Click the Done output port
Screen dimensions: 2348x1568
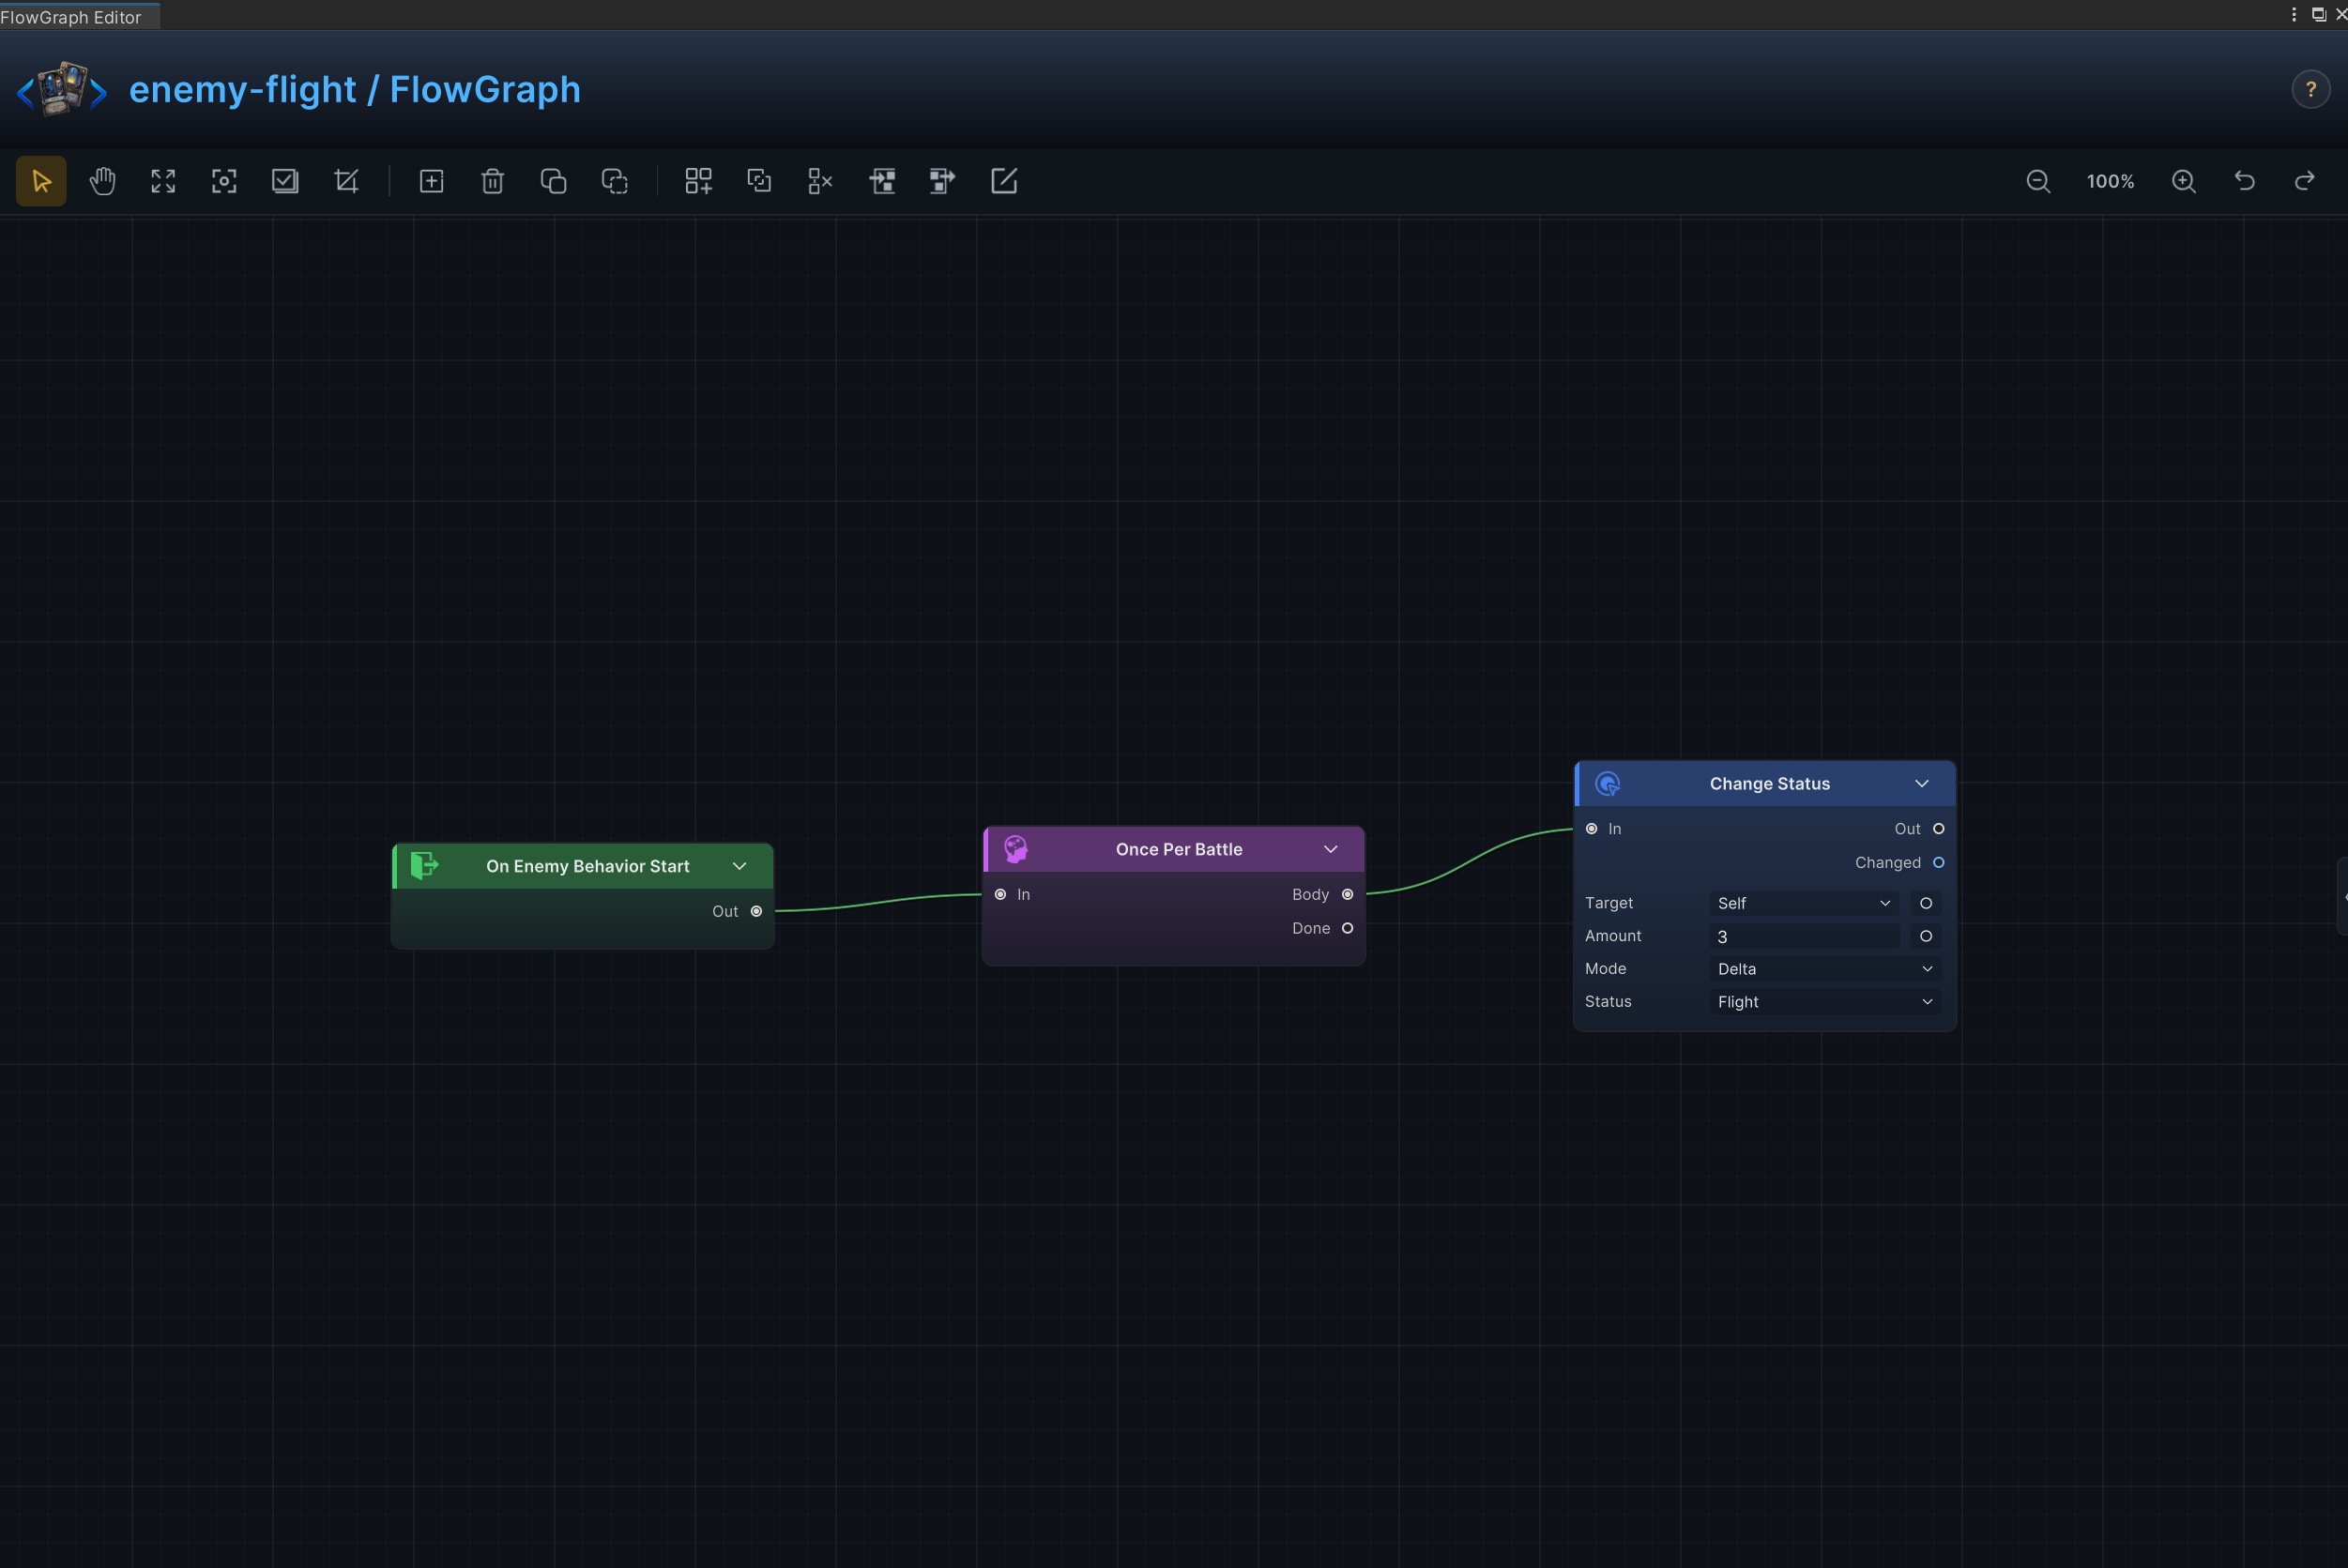tap(1348, 928)
